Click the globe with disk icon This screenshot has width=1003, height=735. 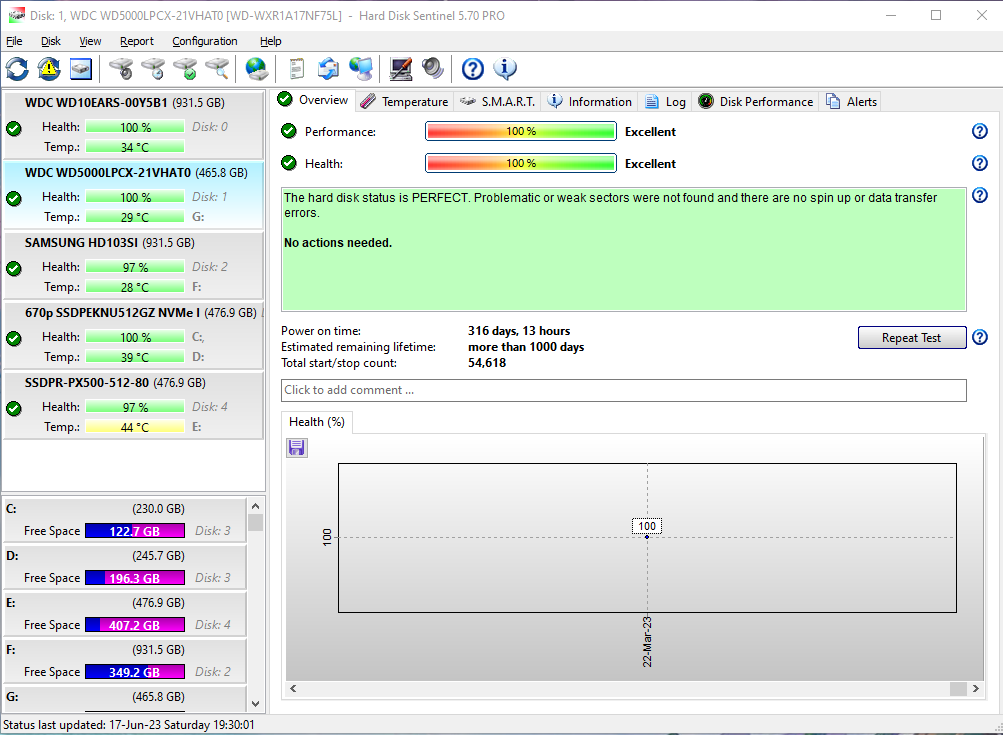coord(257,68)
